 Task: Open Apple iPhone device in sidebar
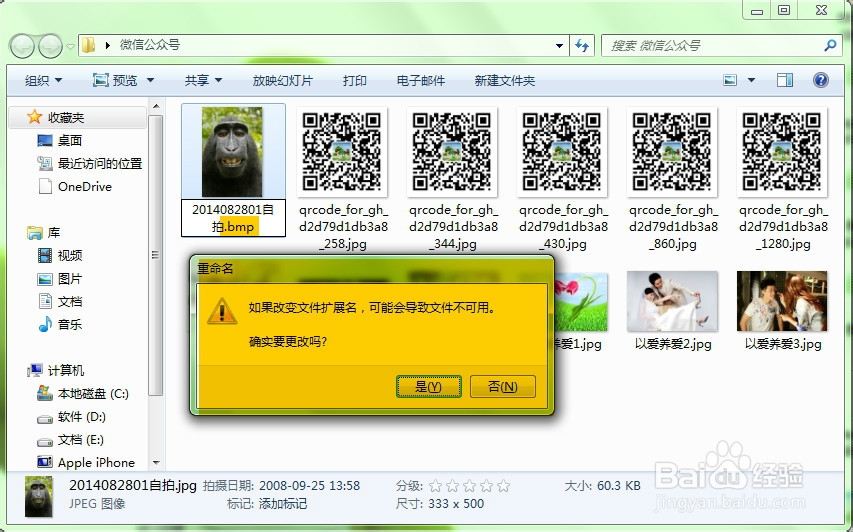pyautogui.click(x=85, y=462)
